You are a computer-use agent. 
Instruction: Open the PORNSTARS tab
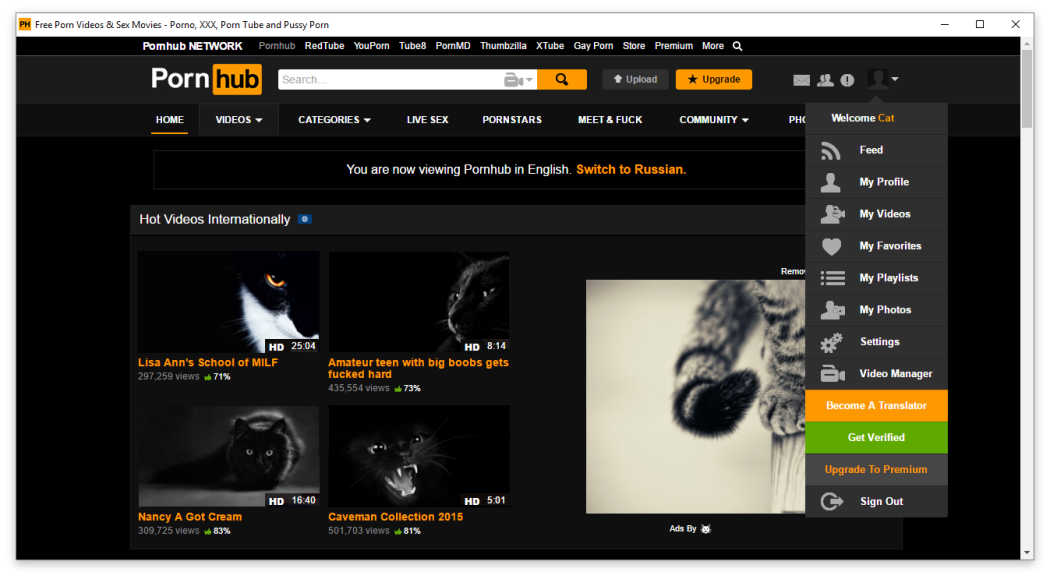coord(512,120)
